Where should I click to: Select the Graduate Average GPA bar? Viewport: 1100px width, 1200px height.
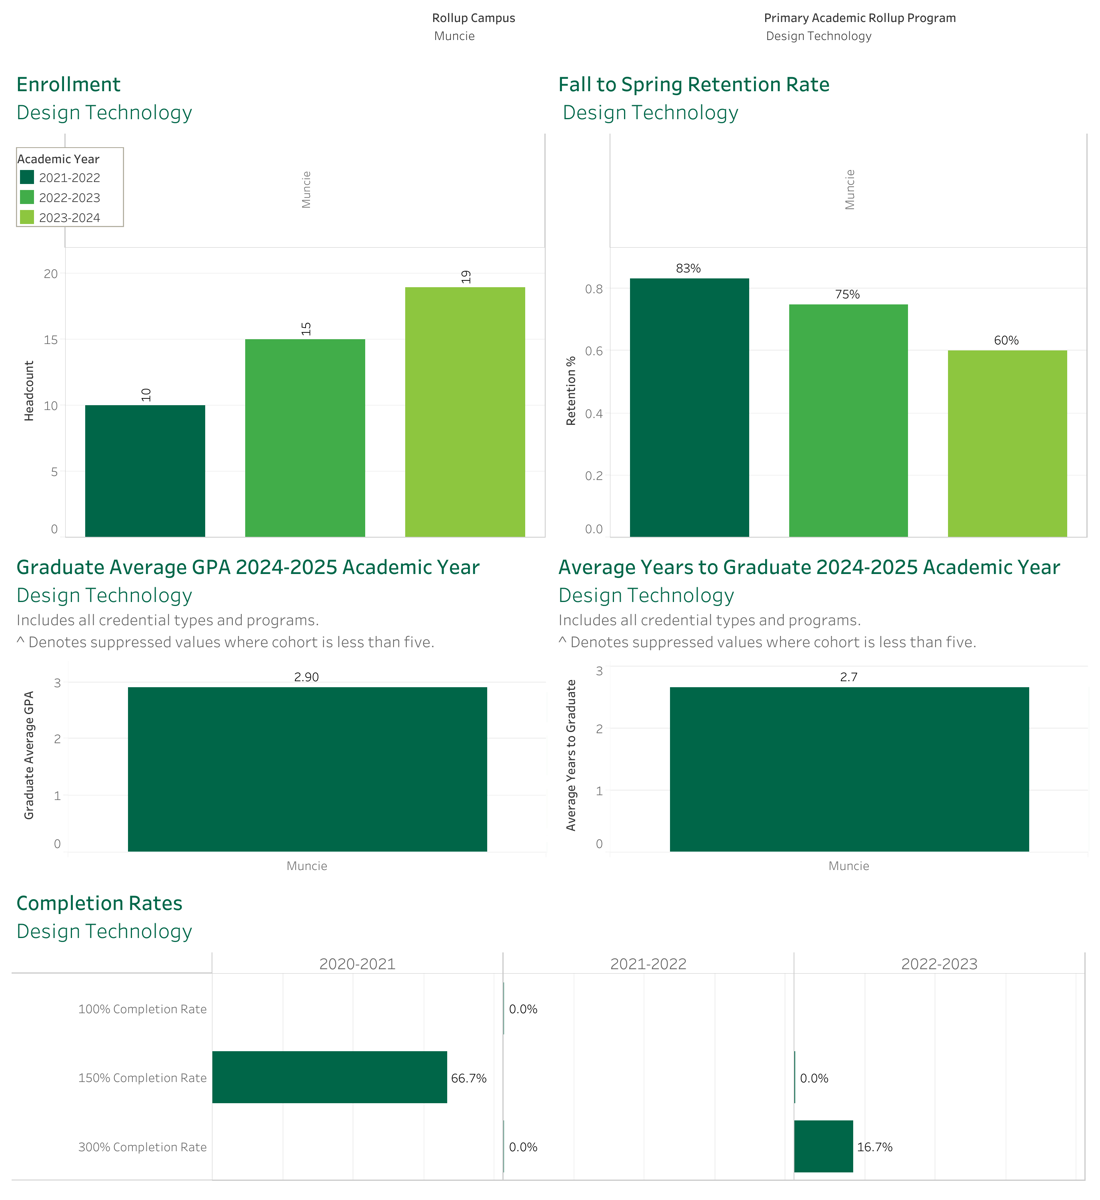tap(307, 769)
